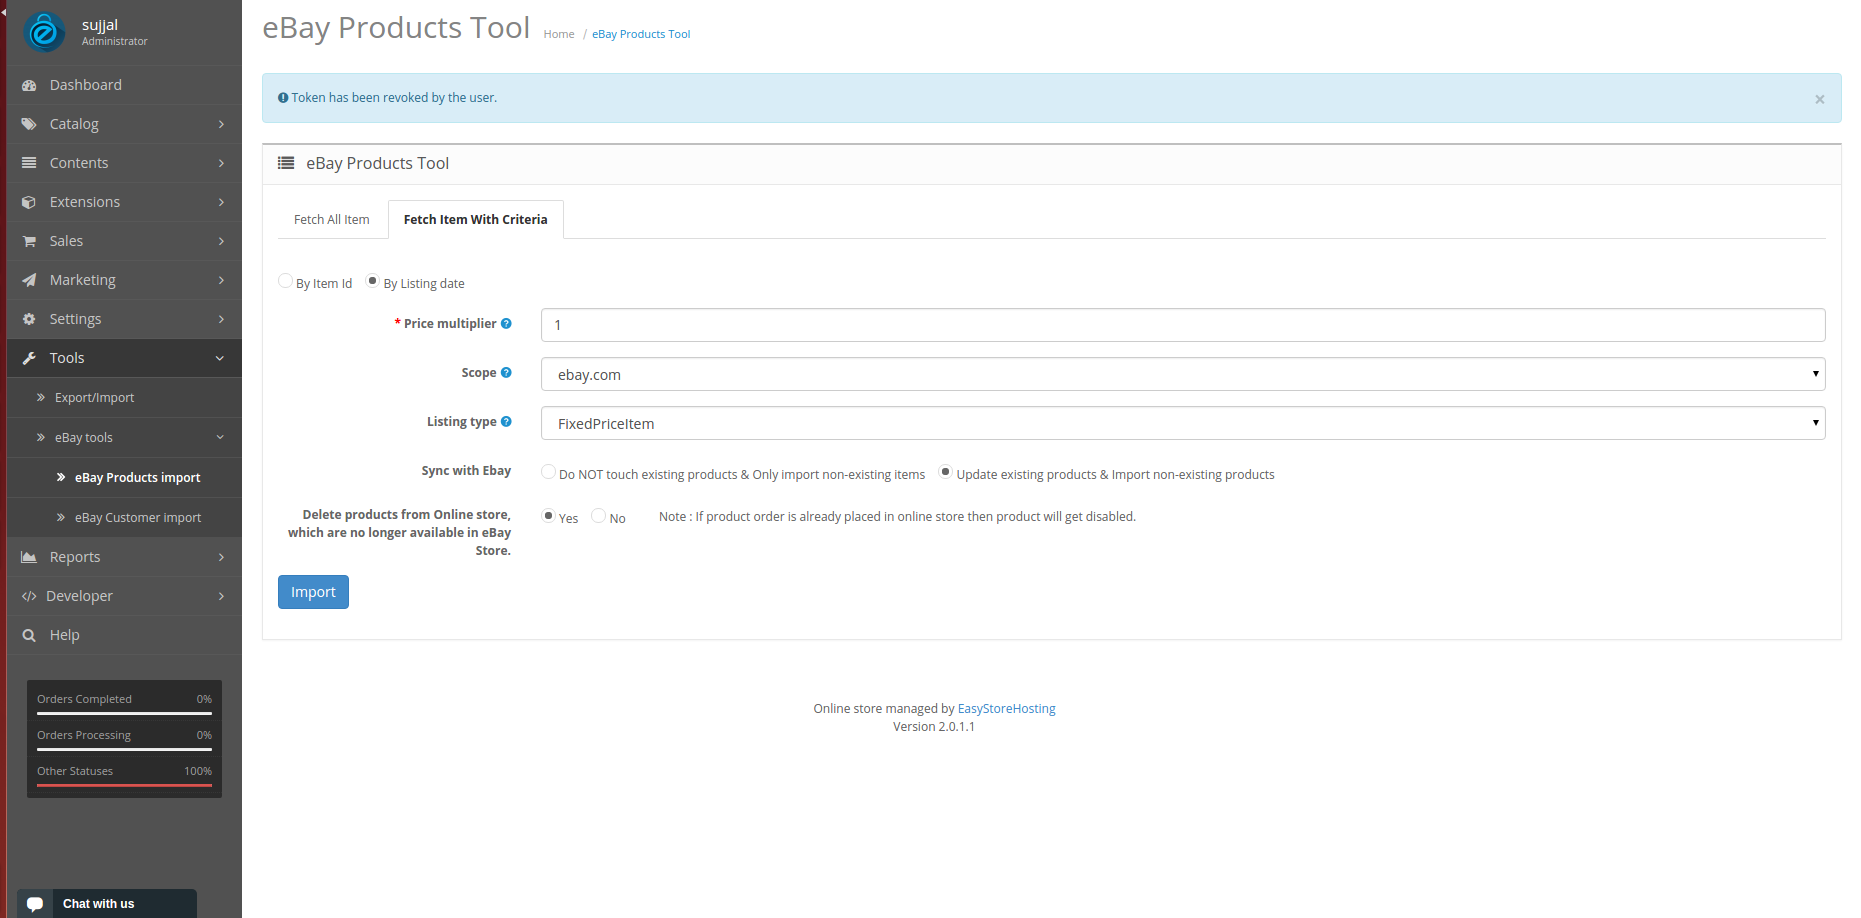Expand the Settings menu chevron
Viewport: 1861px width, 918px height.
tap(221, 319)
